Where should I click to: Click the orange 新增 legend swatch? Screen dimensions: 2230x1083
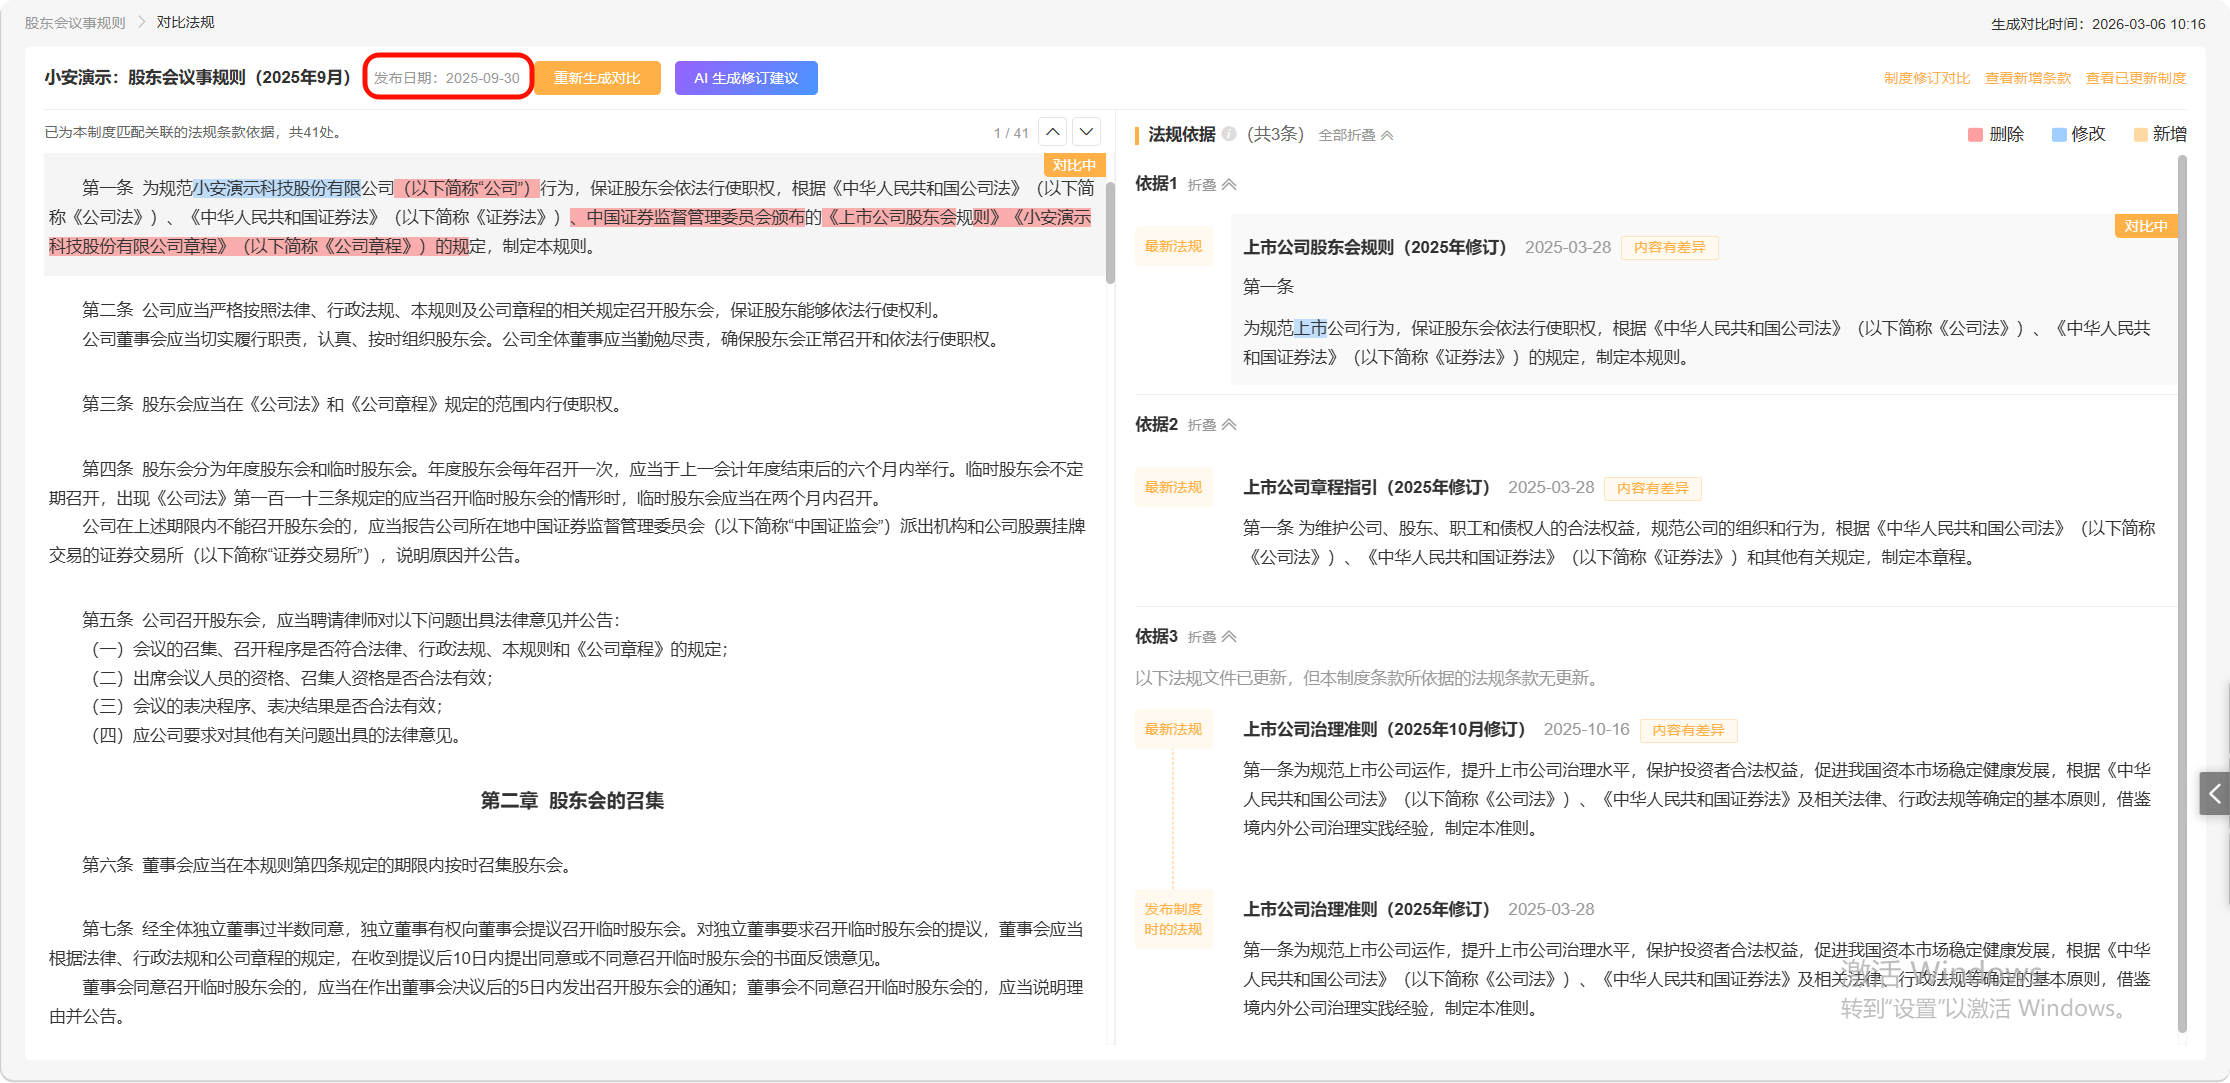pyautogui.click(x=2141, y=135)
